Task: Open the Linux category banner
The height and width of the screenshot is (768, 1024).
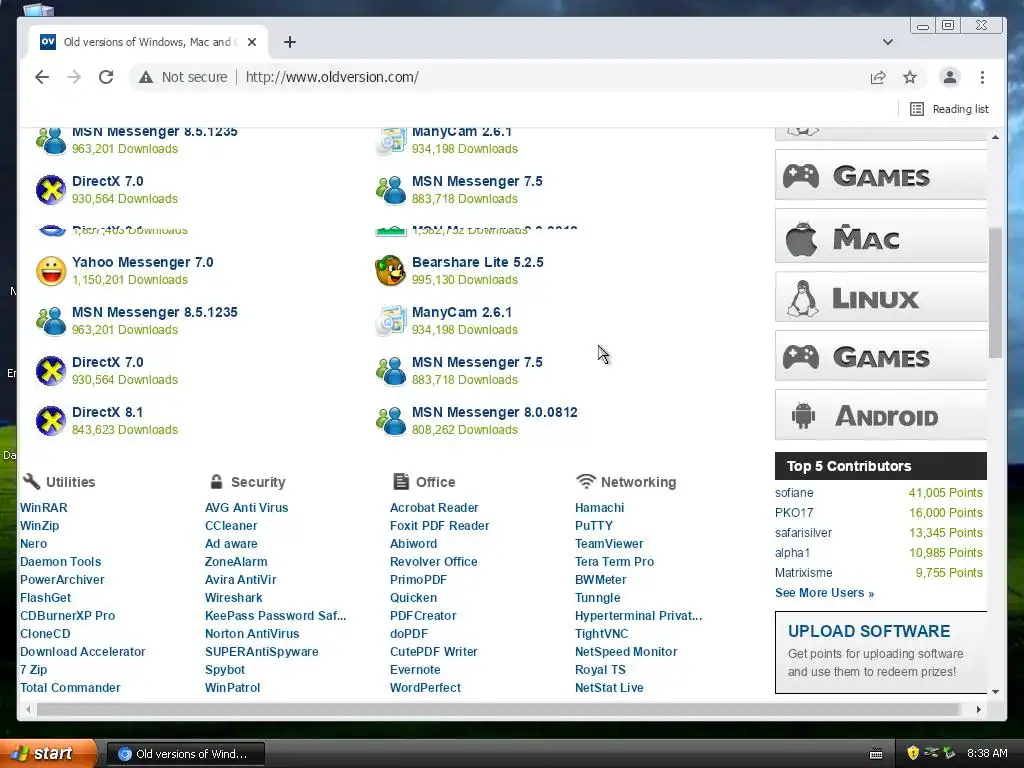Action: (880, 297)
